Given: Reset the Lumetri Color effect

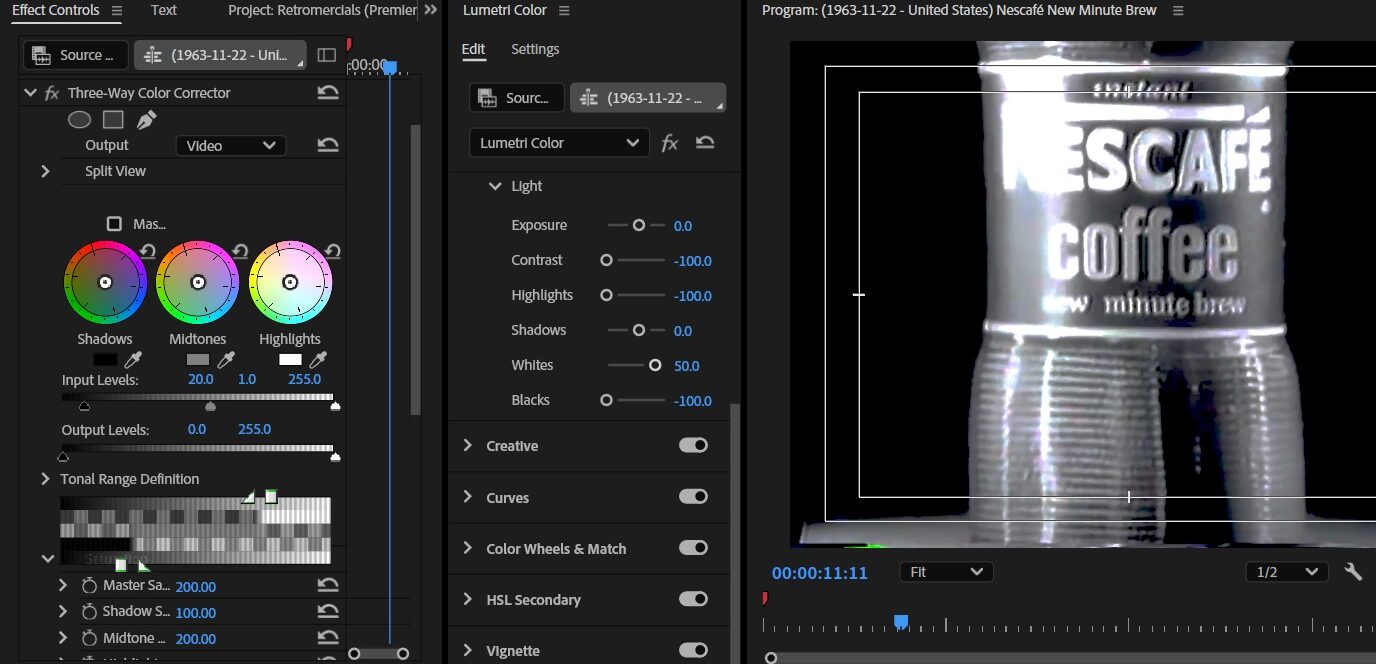Looking at the screenshot, I should pos(705,143).
